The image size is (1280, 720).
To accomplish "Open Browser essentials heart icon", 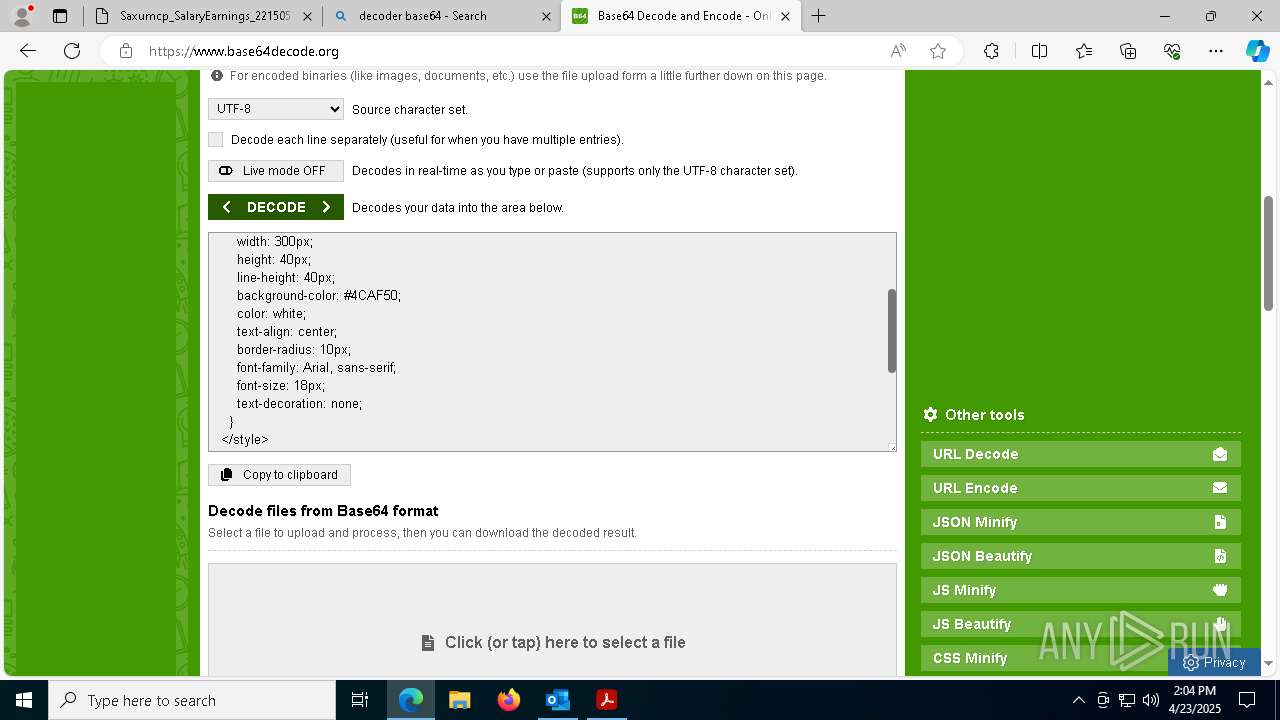I will pos(1172,51).
